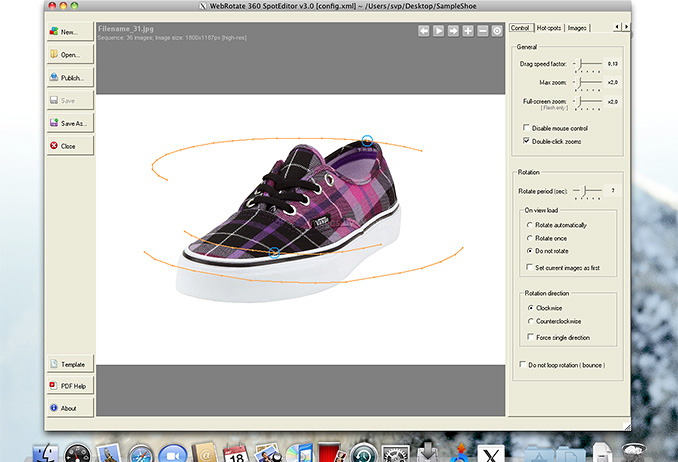Viewport: 678px width, 462px height.
Task: Enable Disable mouse control checkbox
Action: (526, 128)
